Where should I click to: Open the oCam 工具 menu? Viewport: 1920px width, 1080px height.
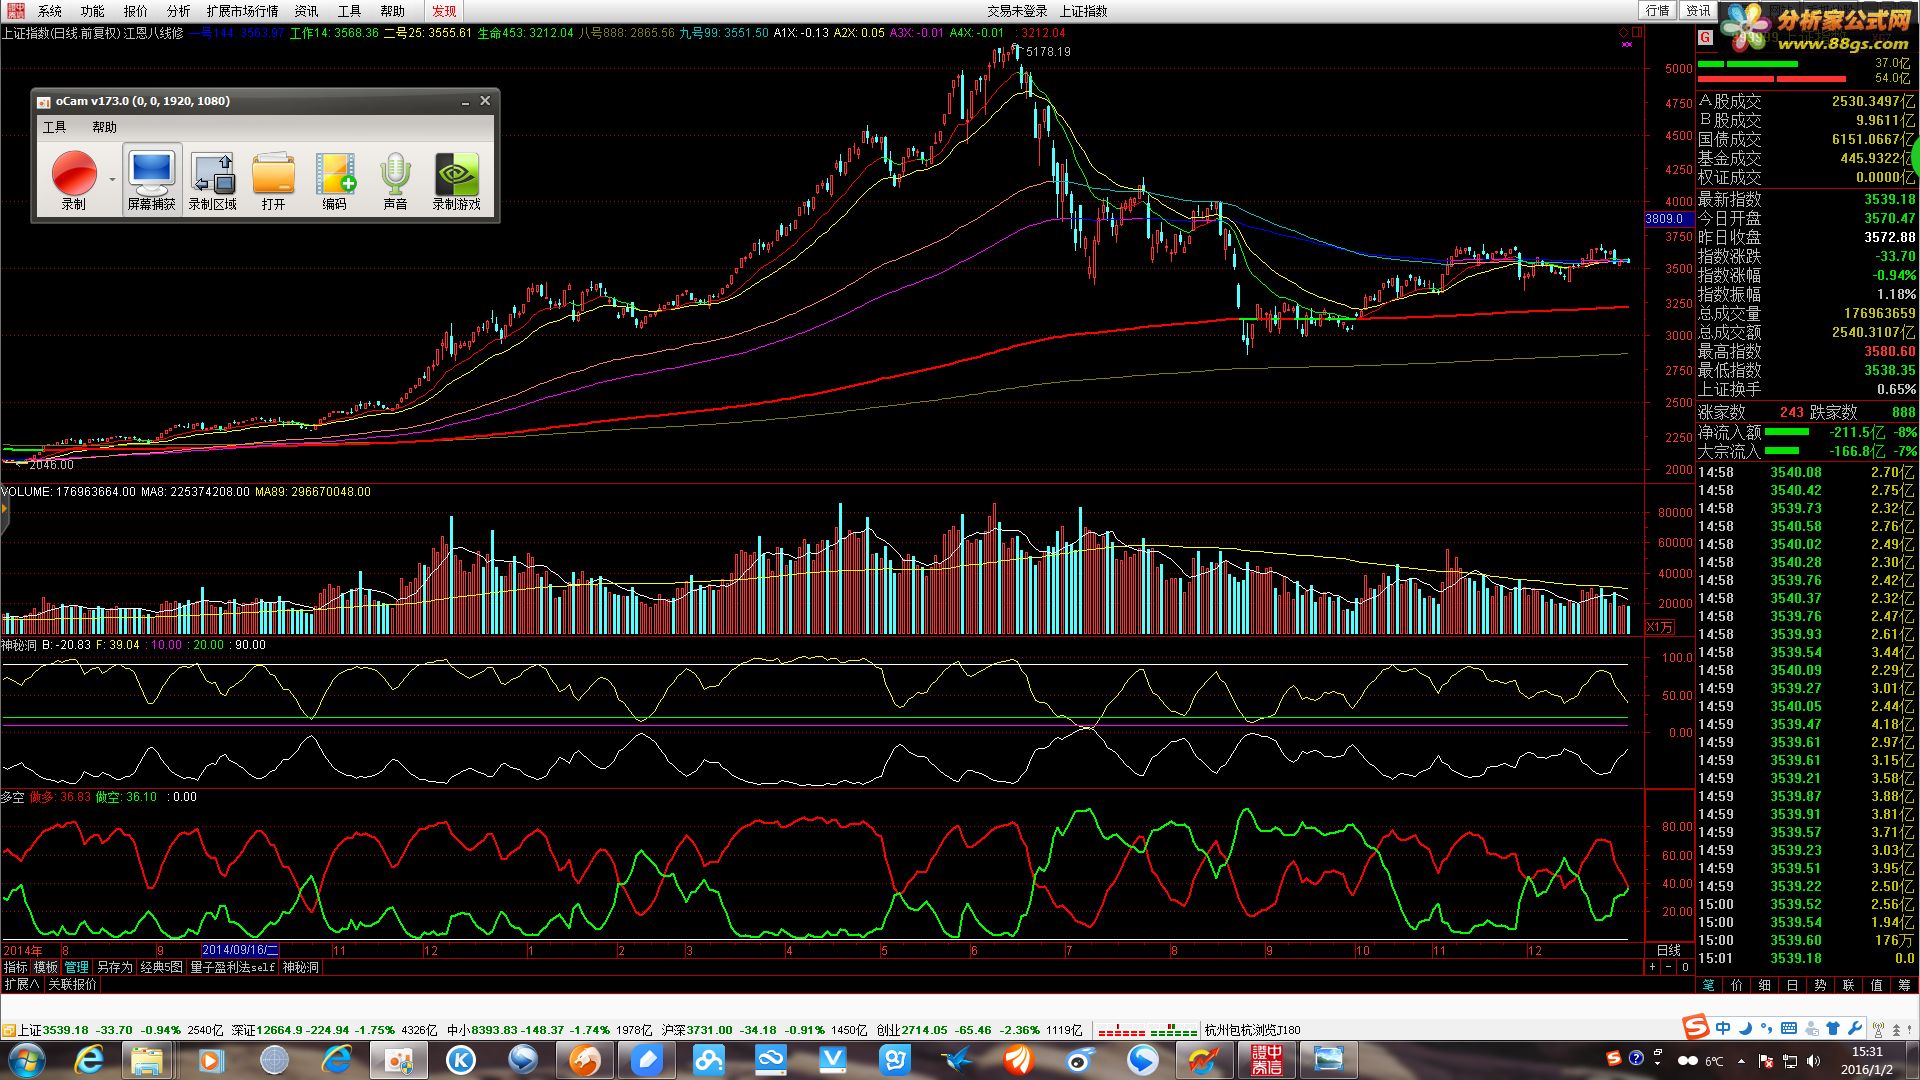pyautogui.click(x=55, y=127)
